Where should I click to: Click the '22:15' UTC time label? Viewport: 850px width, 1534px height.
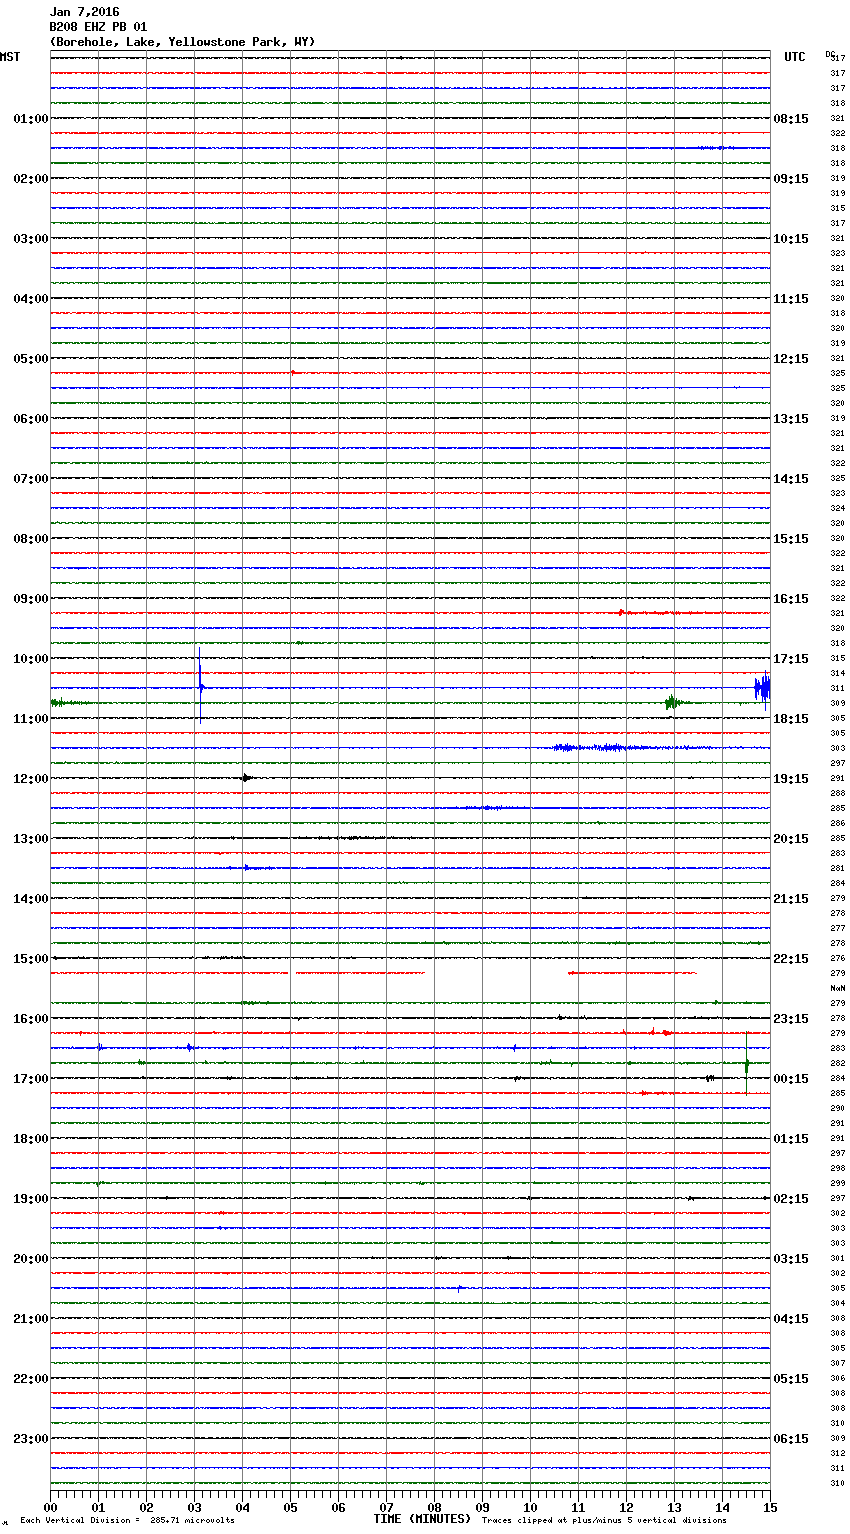pyautogui.click(x=791, y=959)
